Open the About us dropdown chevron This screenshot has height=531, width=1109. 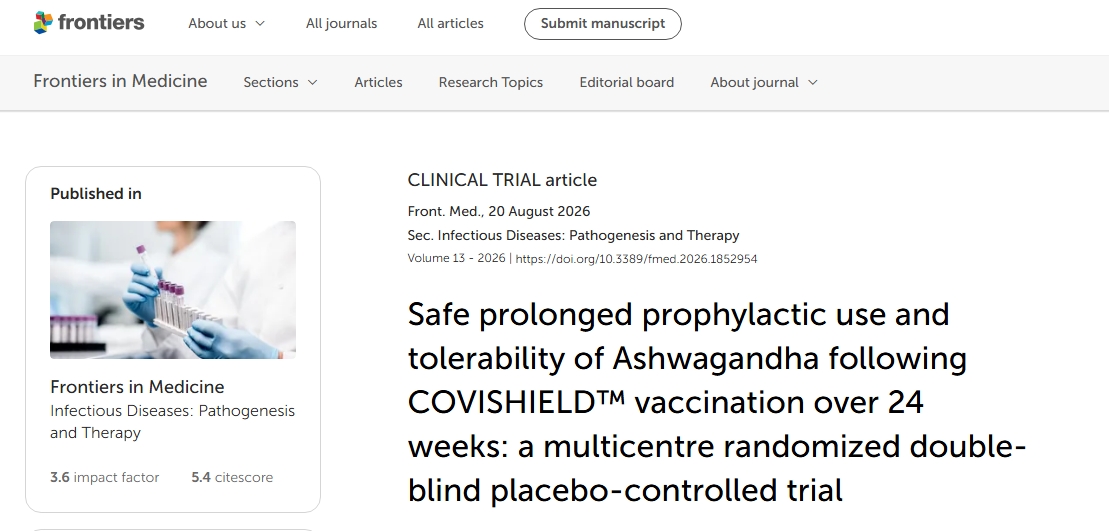(260, 23)
